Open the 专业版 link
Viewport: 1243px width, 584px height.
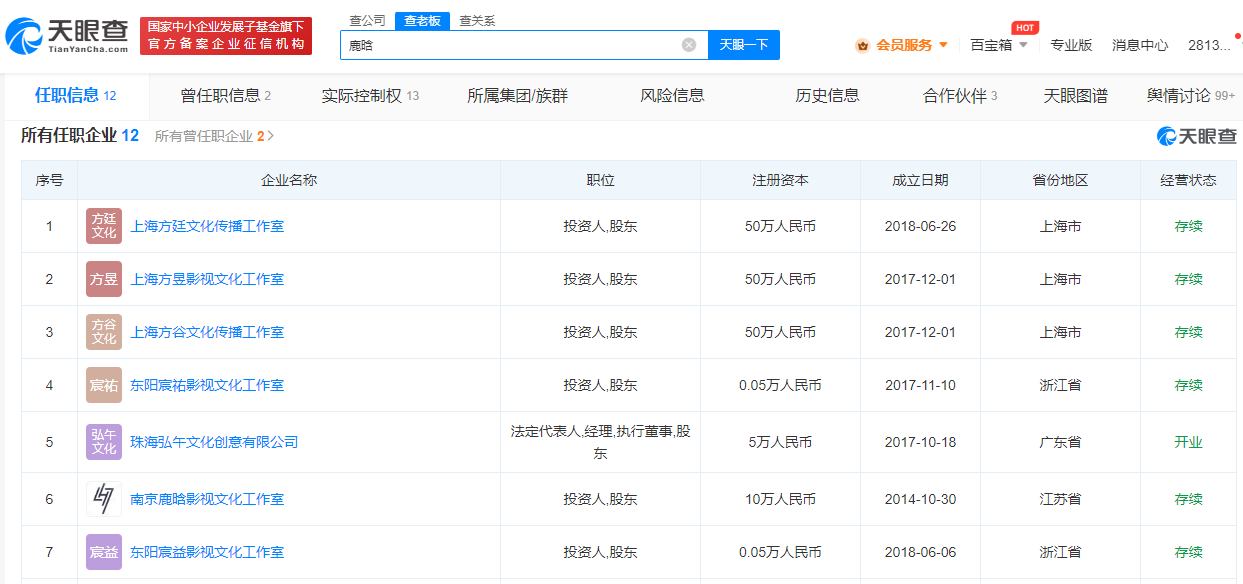coord(1071,45)
